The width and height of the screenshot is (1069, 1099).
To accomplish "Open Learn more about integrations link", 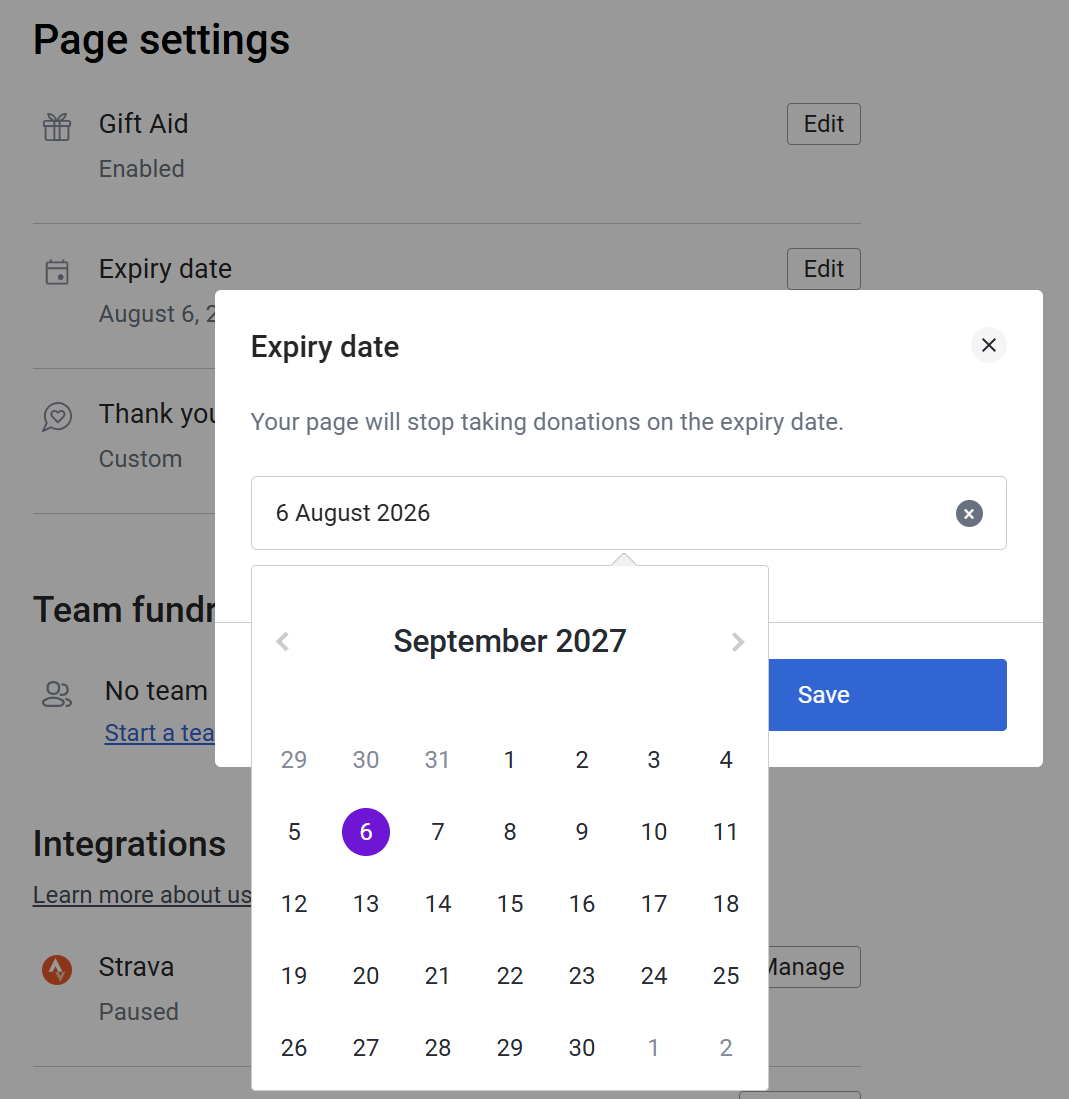I will click(x=142, y=895).
